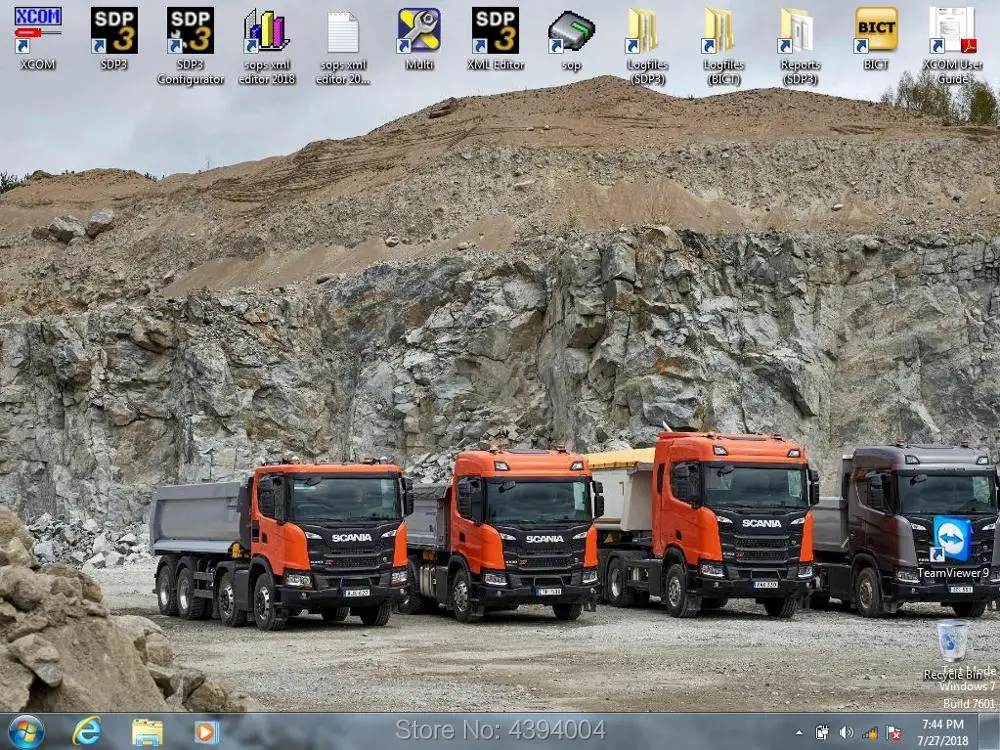1000x750 pixels.
Task: Open Windows Explorer from the taskbar
Action: [x=147, y=731]
